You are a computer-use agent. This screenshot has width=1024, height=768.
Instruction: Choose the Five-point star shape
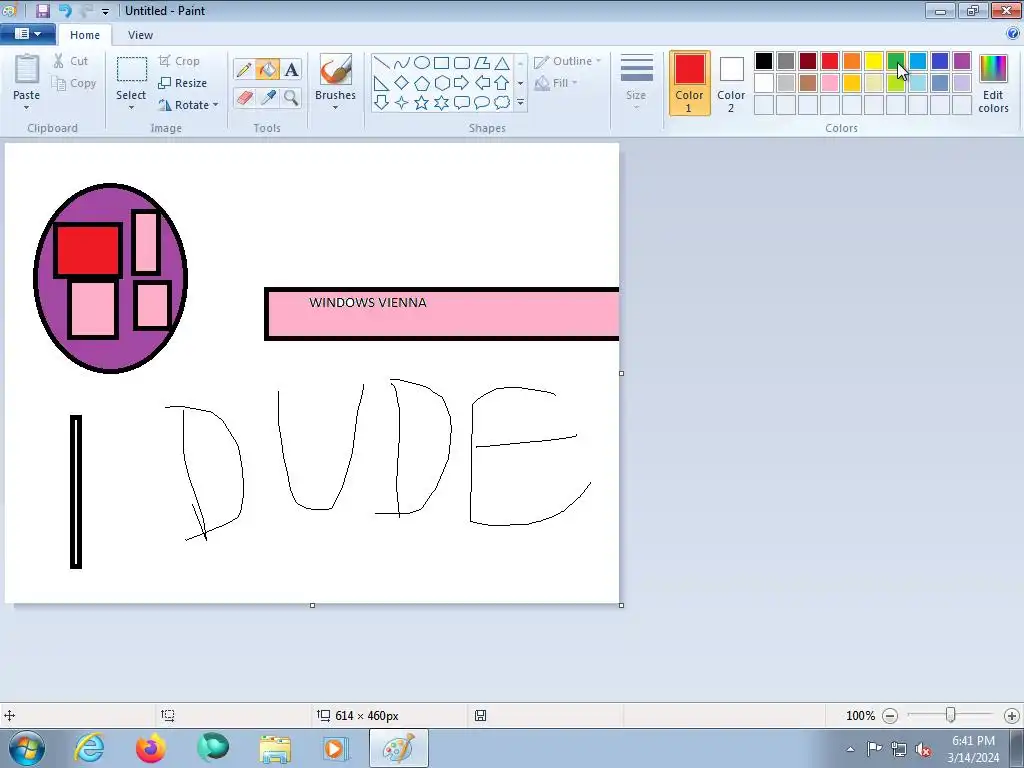point(422,103)
